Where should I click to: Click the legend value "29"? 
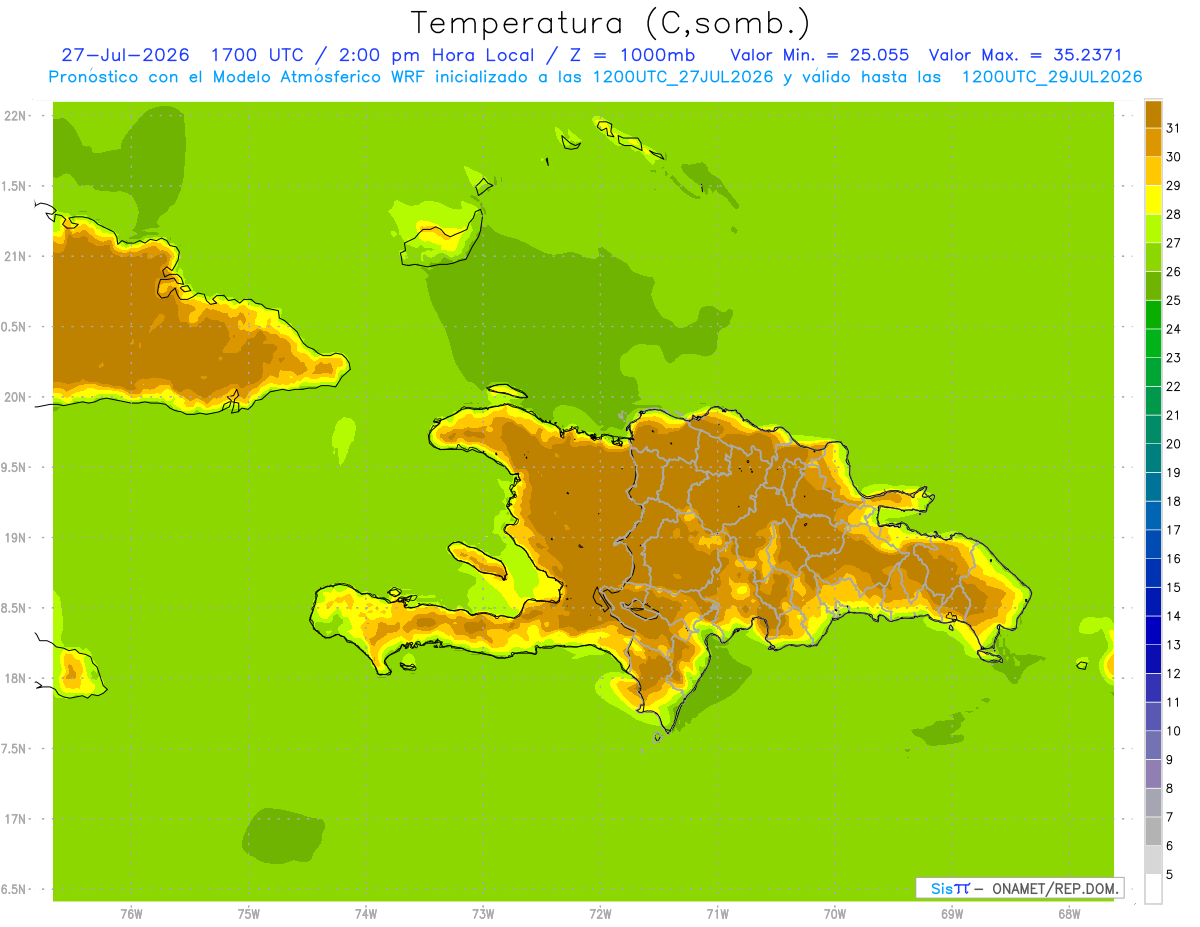pos(1172,185)
